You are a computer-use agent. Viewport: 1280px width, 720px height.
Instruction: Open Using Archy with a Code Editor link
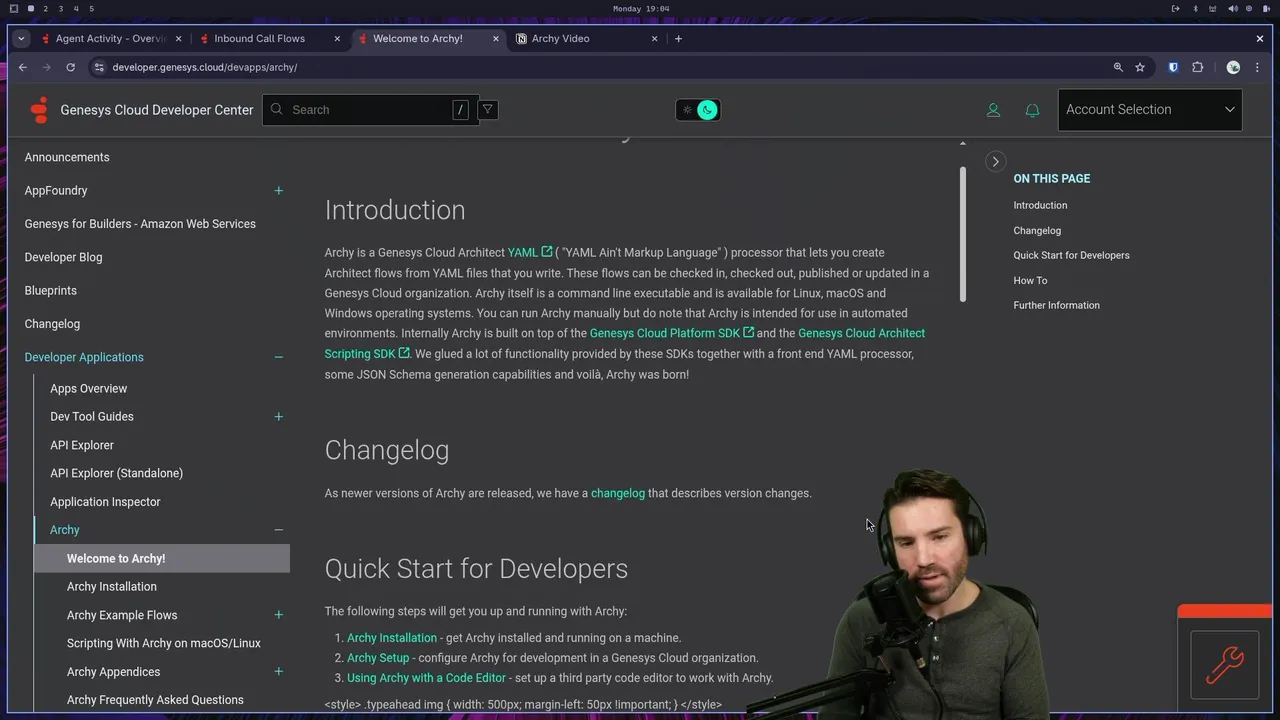click(426, 678)
